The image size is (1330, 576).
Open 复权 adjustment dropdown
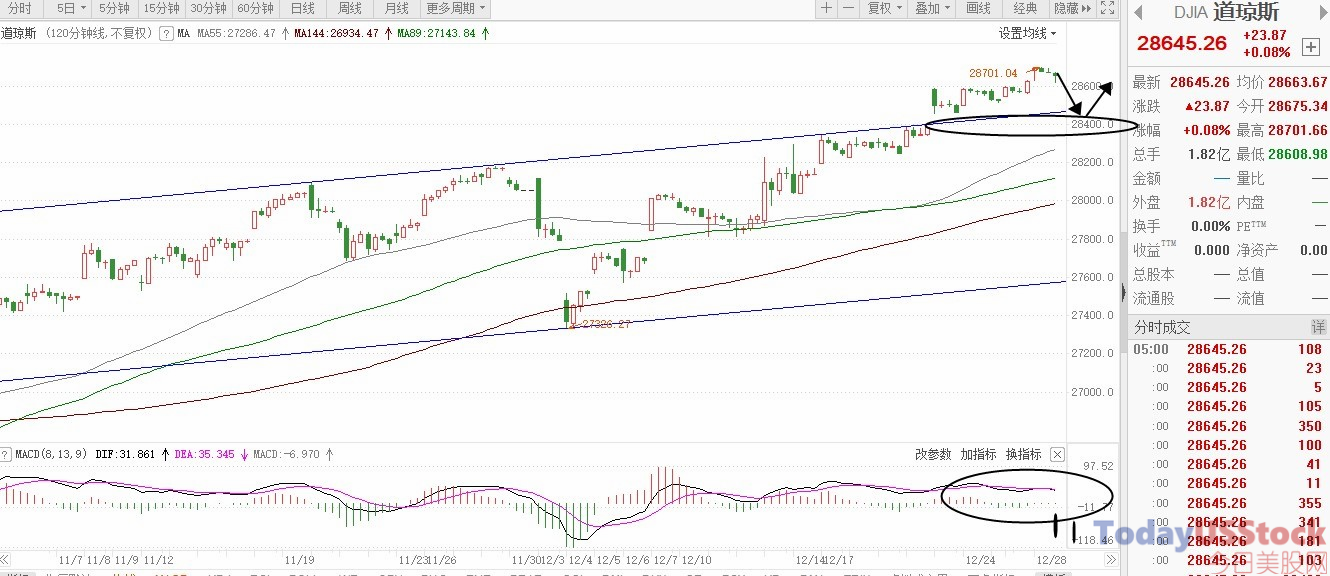[884, 8]
